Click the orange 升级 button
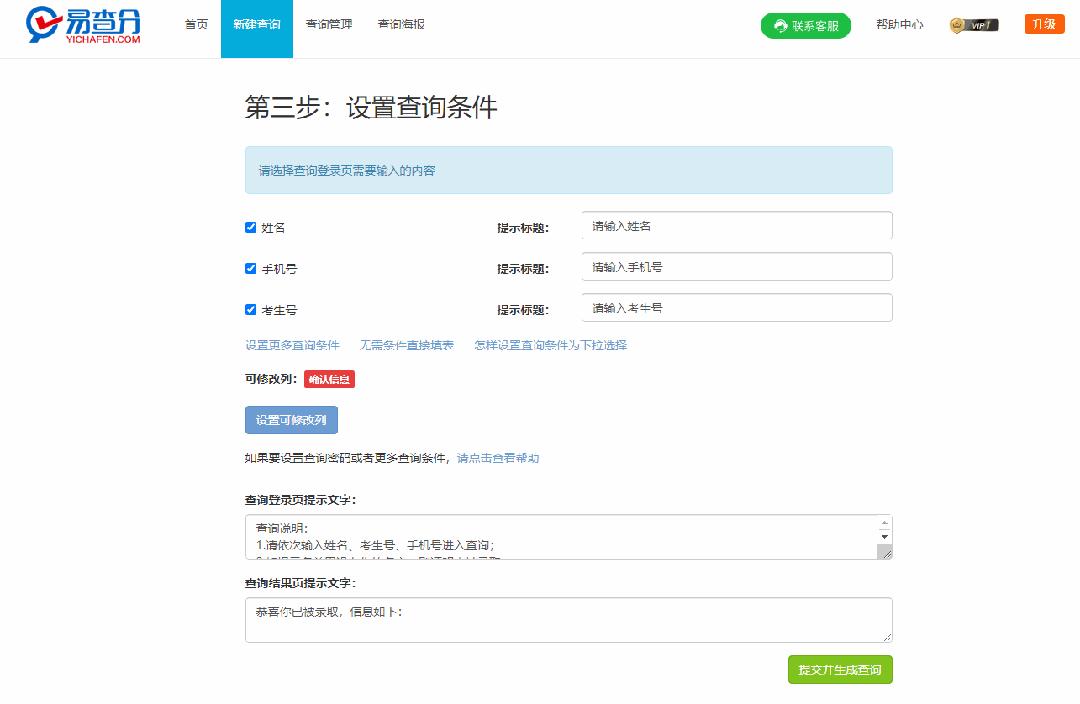Image resolution: width=1080 pixels, height=704 pixels. (x=1043, y=23)
